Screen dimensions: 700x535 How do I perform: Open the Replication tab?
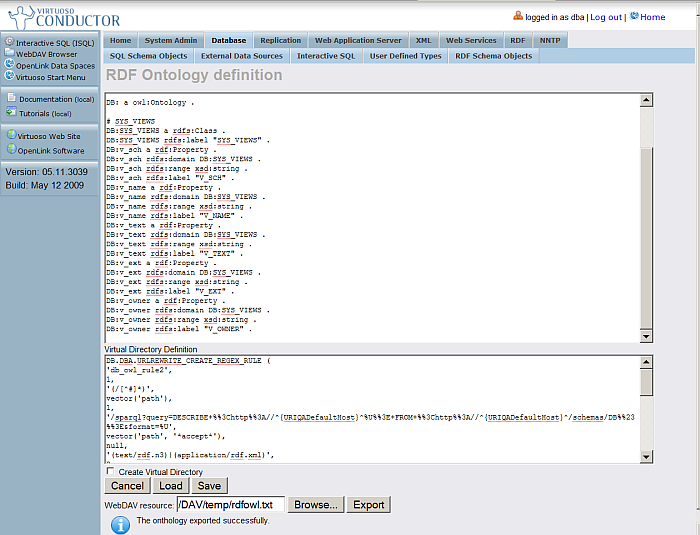point(280,40)
